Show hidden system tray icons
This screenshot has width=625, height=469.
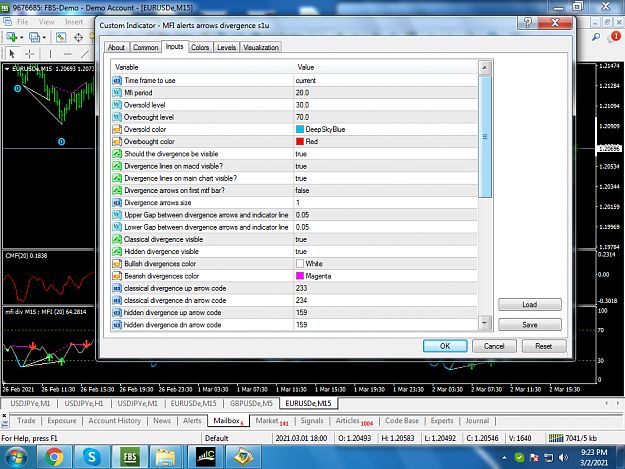coord(504,457)
